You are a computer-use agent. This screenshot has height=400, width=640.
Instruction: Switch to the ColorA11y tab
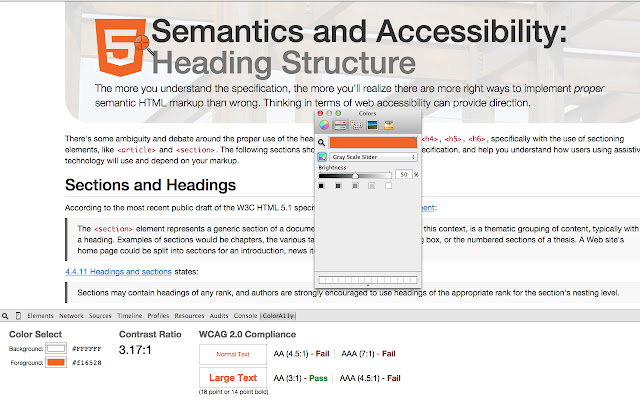pyautogui.click(x=278, y=316)
